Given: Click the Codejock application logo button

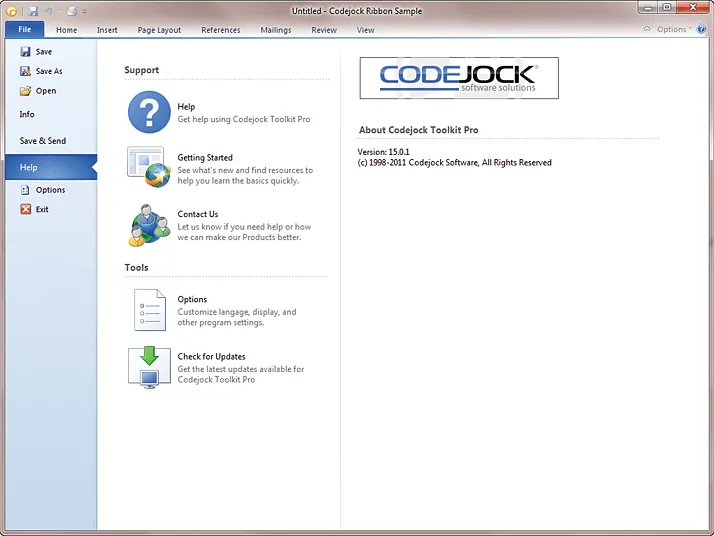Looking at the screenshot, I should click(11, 11).
